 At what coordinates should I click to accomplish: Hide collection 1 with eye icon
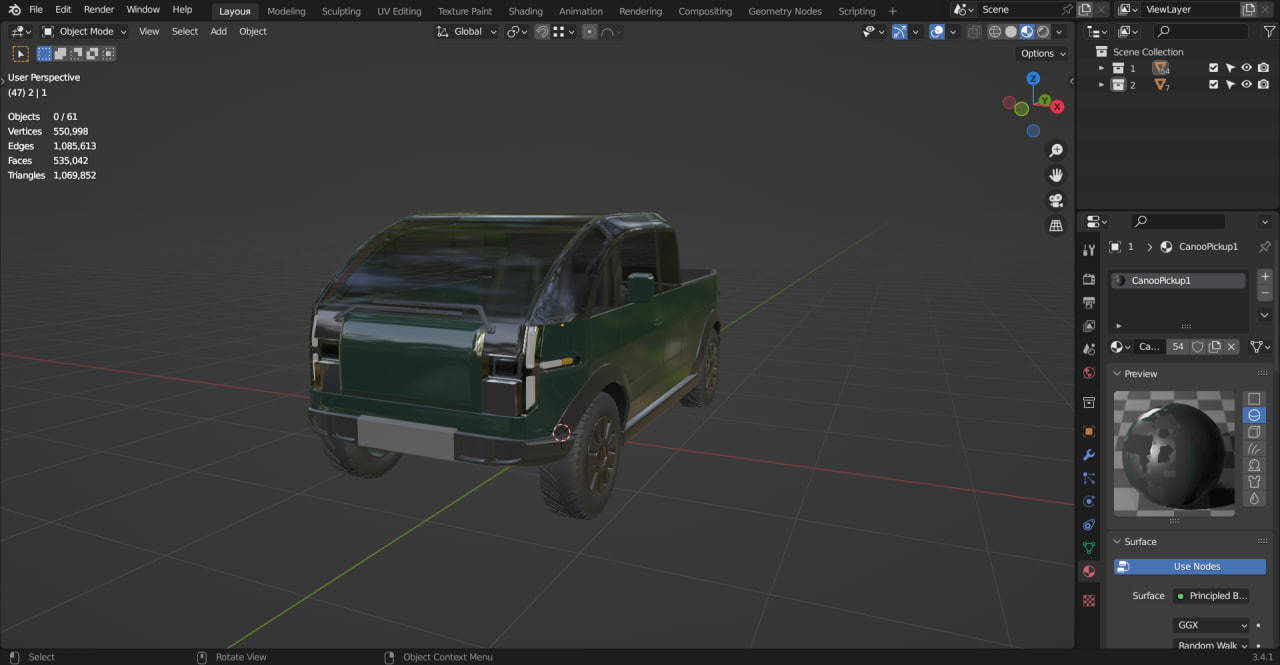[x=1246, y=68]
